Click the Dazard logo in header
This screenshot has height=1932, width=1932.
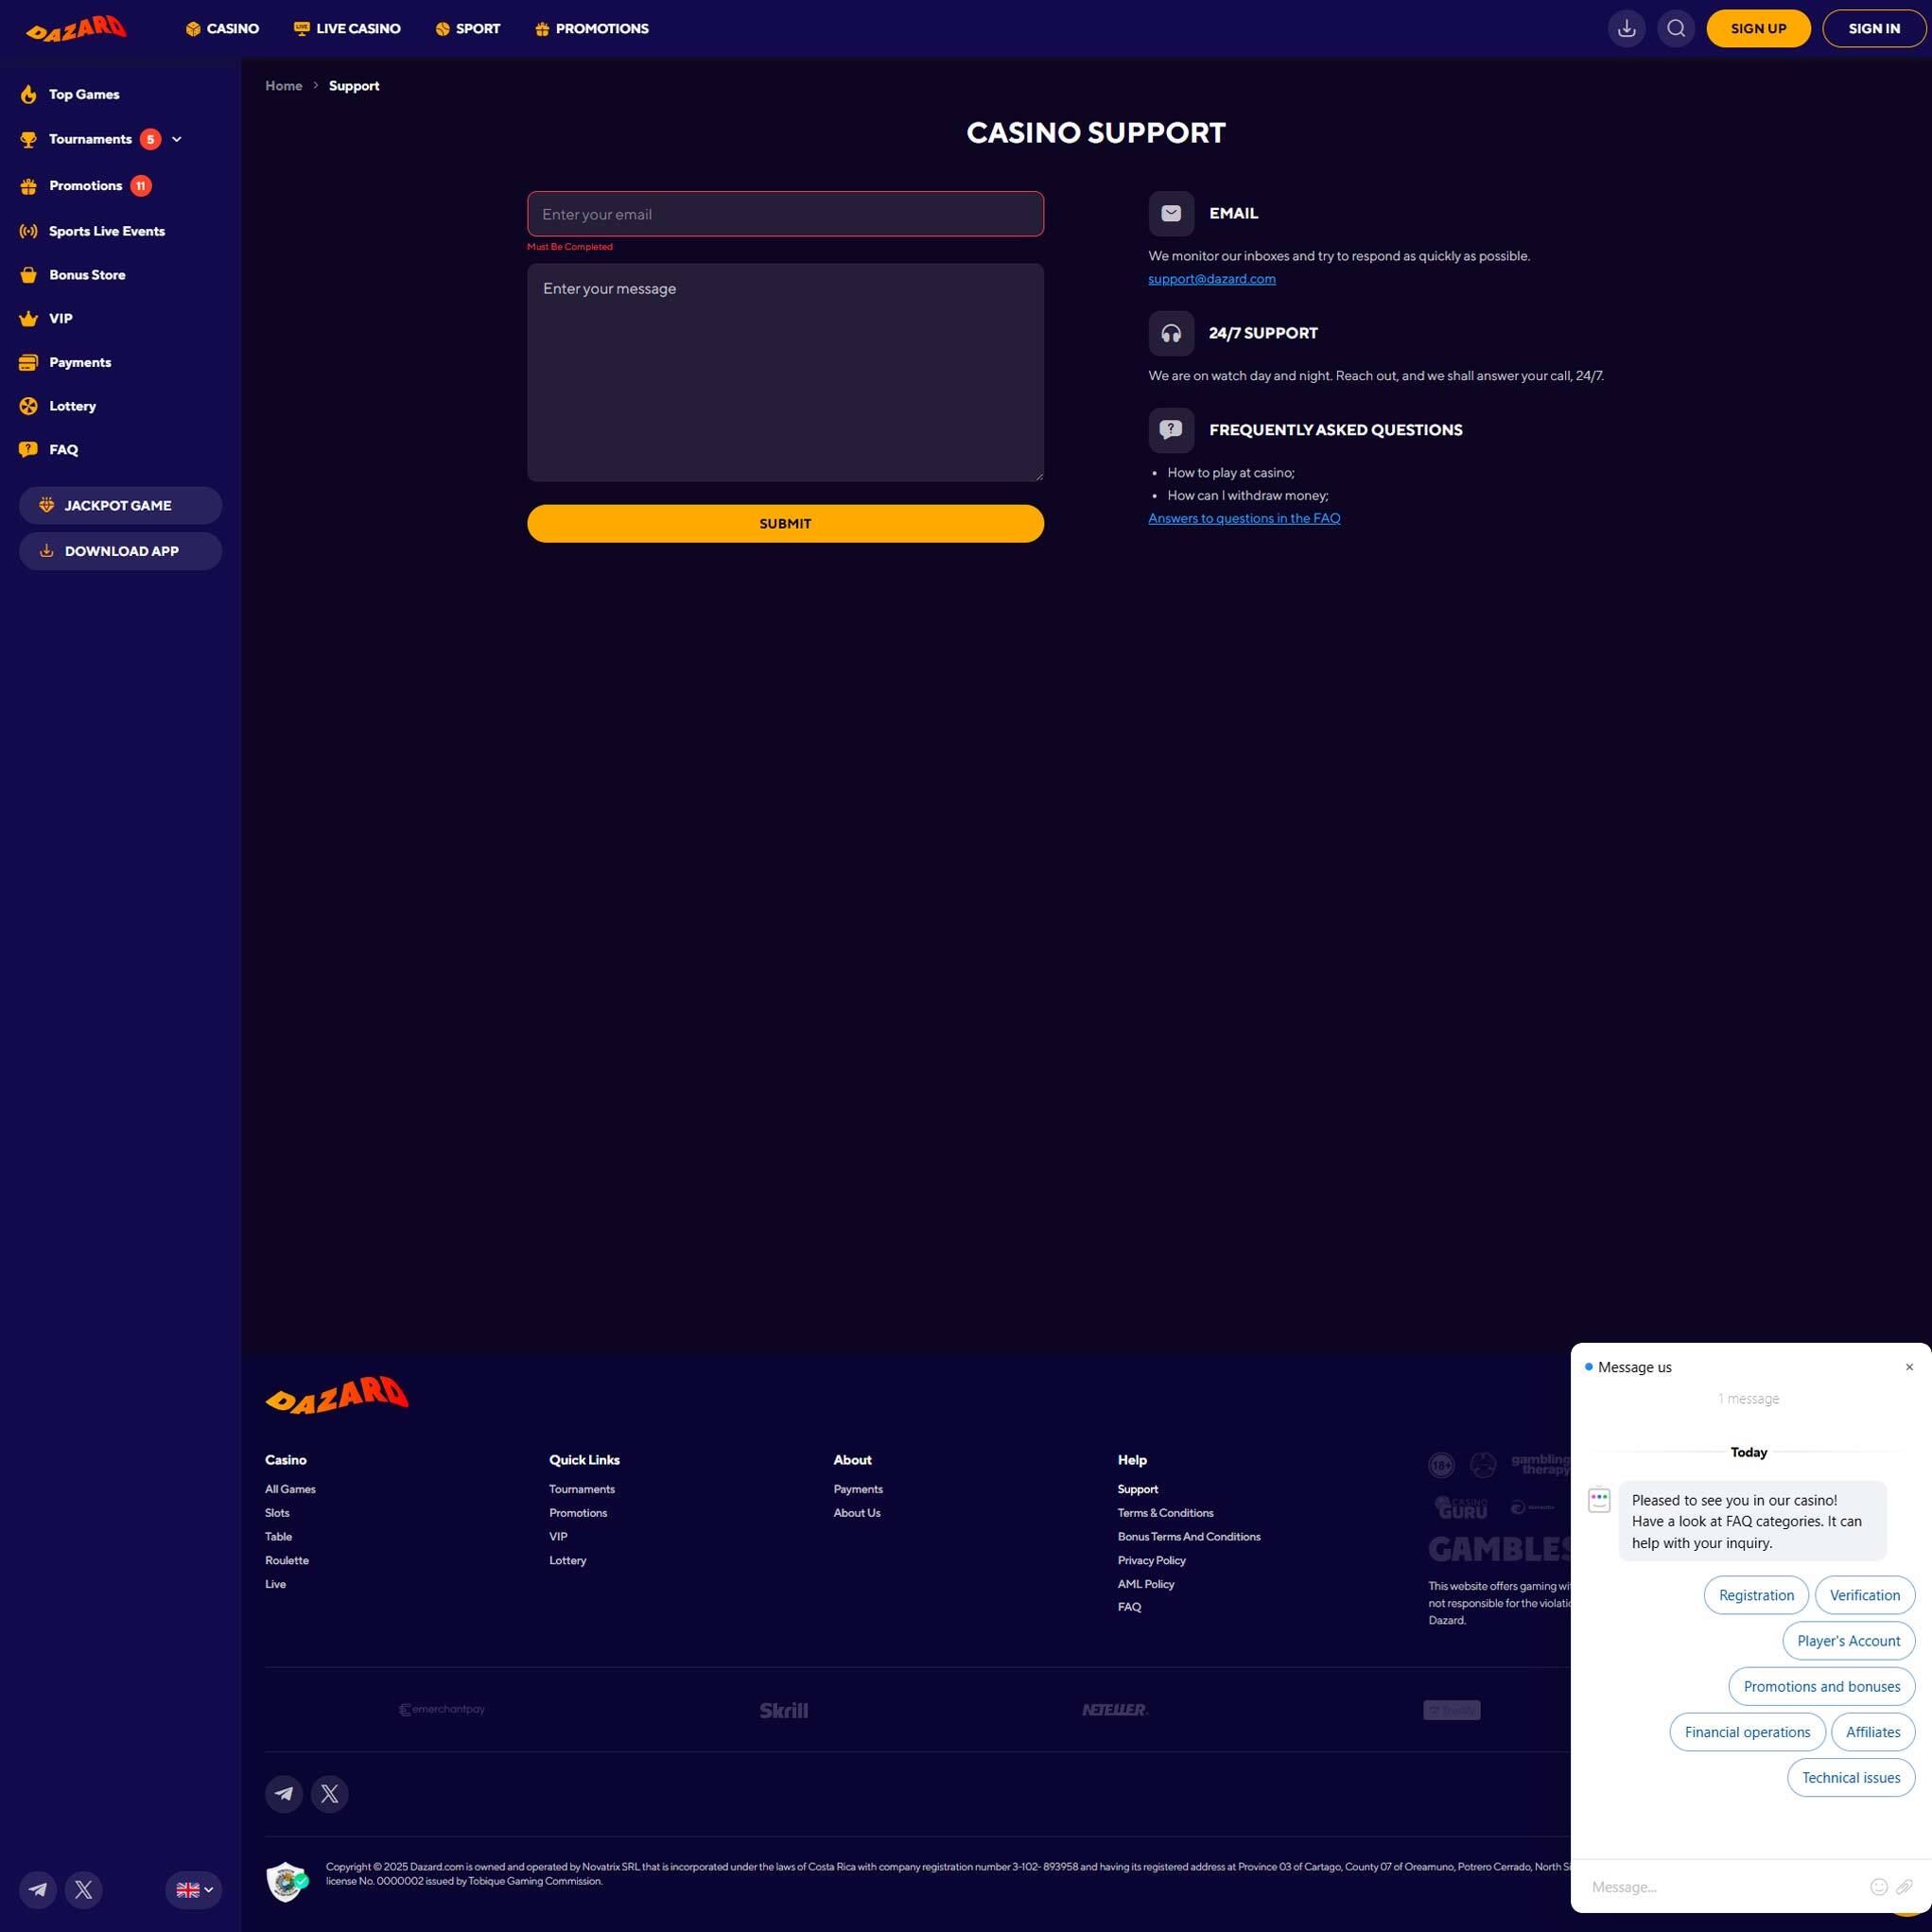(x=76, y=29)
